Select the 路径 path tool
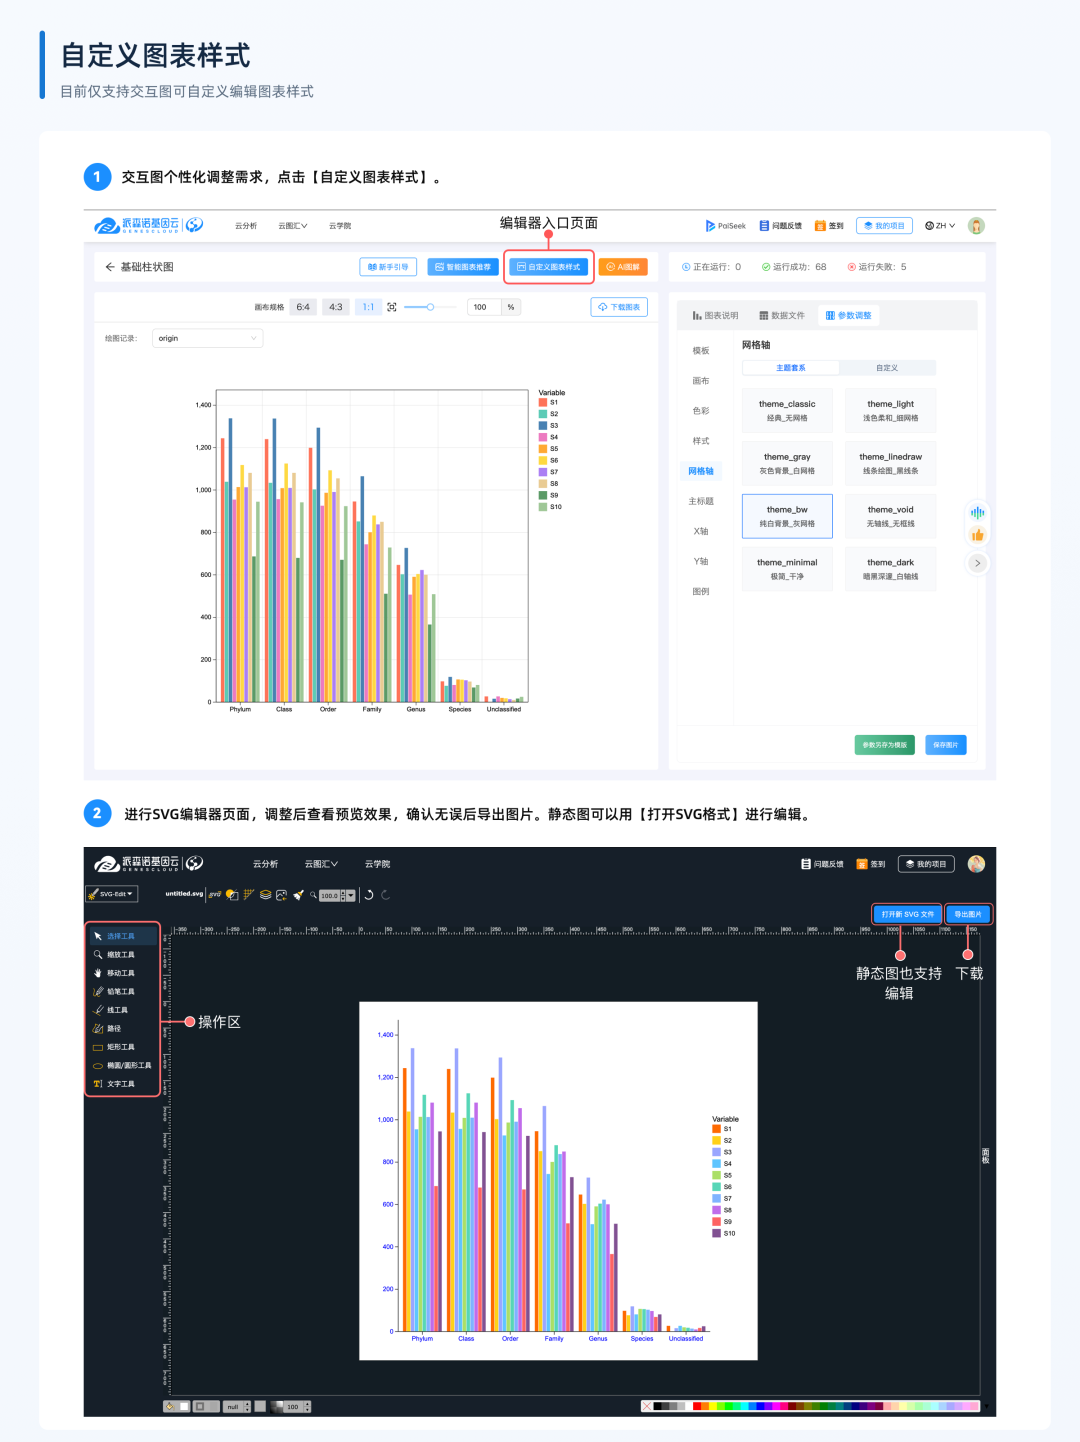The height and width of the screenshot is (1442, 1080). coord(122,1028)
